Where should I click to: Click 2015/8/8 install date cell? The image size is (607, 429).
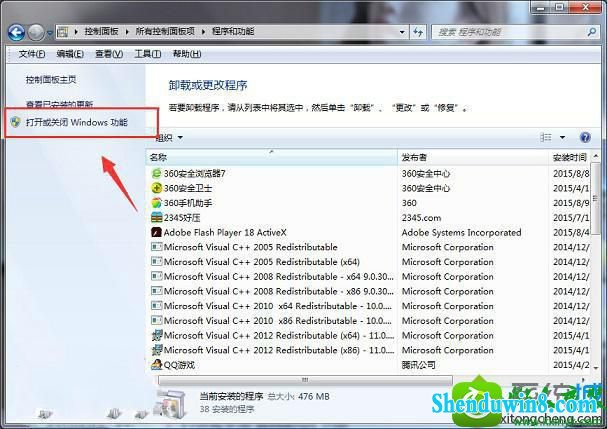571,173
